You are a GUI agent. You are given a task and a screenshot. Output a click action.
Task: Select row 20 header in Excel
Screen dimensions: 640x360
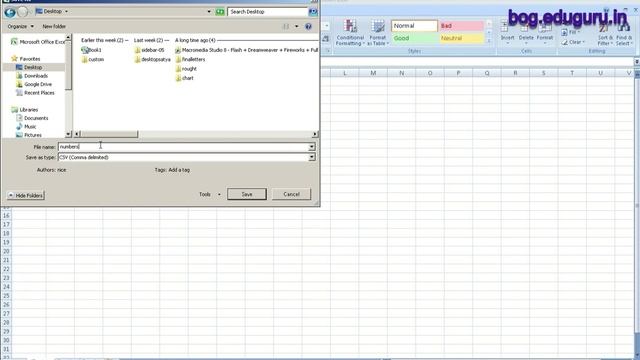click(x=6, y=251)
